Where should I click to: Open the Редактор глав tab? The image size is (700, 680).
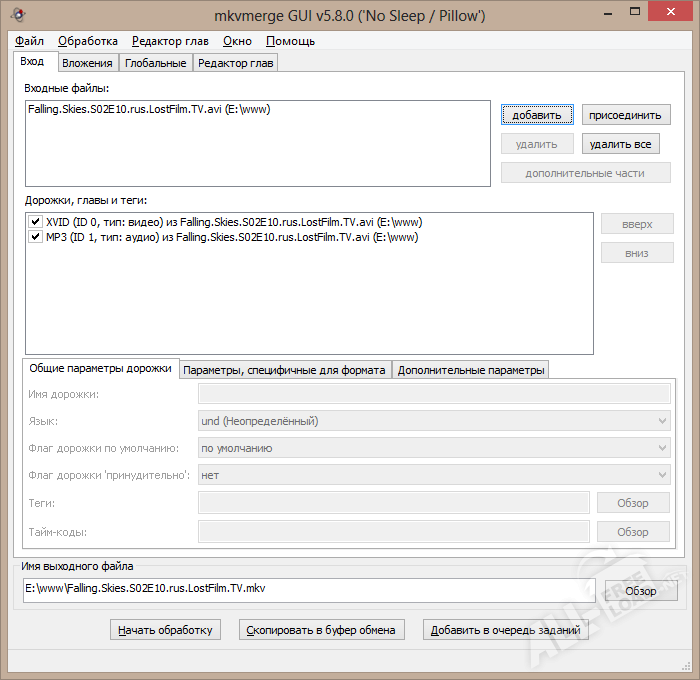click(x=235, y=63)
